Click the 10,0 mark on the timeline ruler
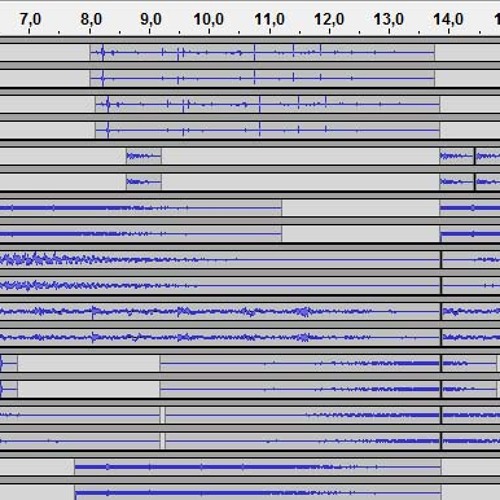Screen dimensions: 500x500 click(x=208, y=19)
